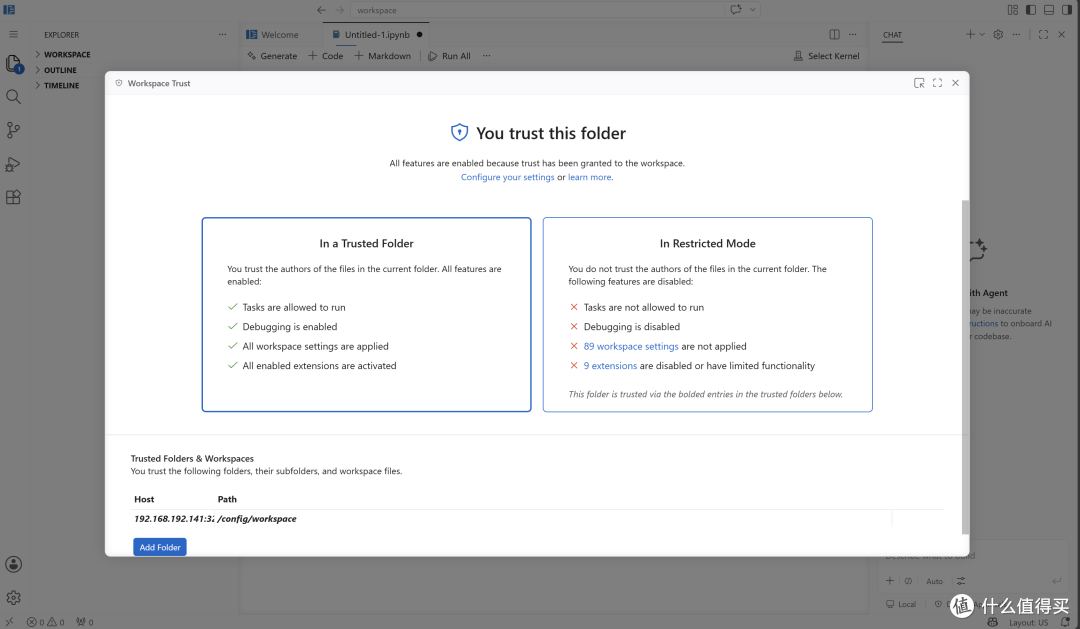Click the Split Editor icon
1080x629 pixels.
coord(834,34)
